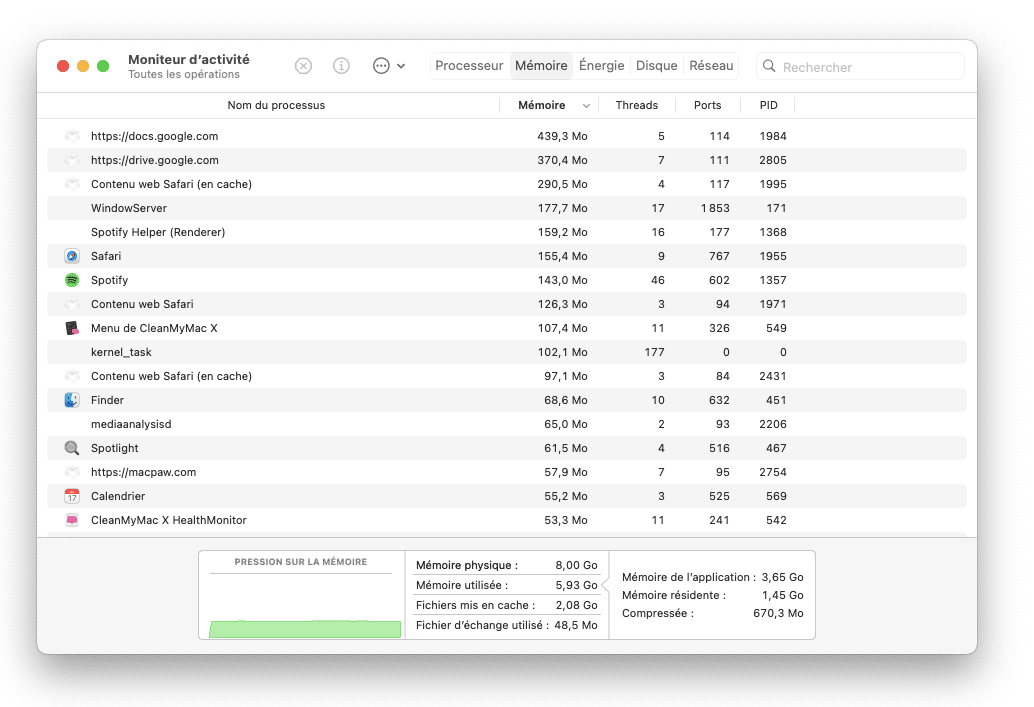The width and height of the screenshot is (1034, 707).
Task: Select the Spotify Helper (Renderer) name
Action: pyautogui.click(x=158, y=232)
